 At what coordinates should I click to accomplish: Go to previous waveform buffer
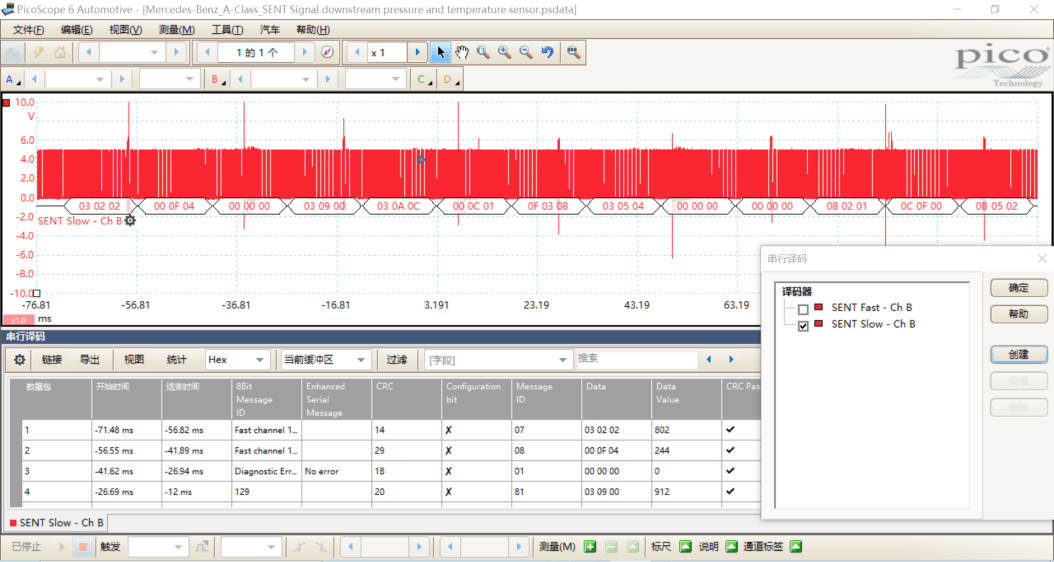[x=207, y=52]
